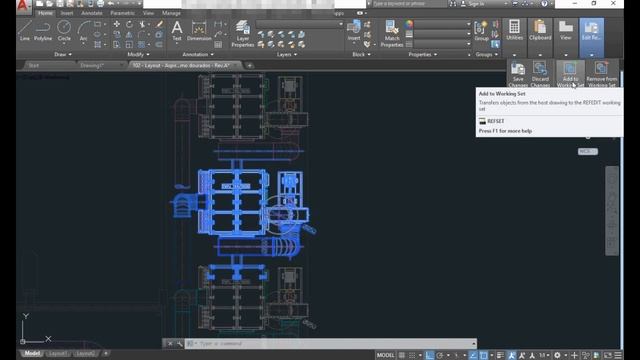640x360 pixels.
Task: Toggle polar tracking in status bar
Action: point(440,356)
